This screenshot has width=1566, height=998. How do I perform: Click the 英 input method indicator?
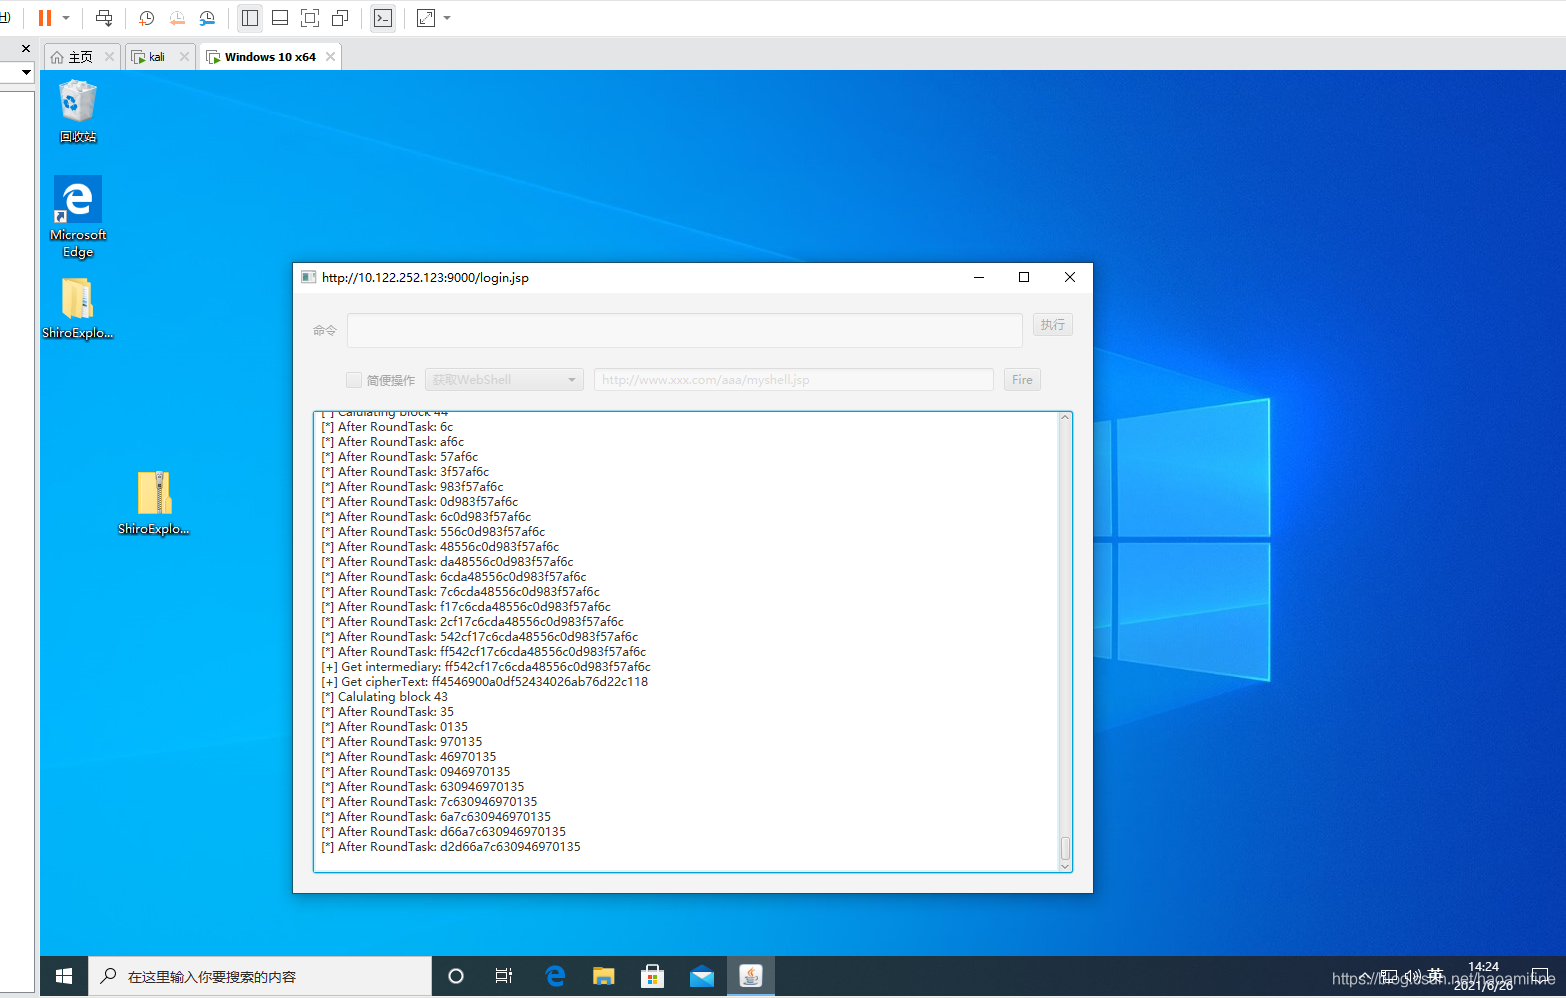tap(1435, 976)
